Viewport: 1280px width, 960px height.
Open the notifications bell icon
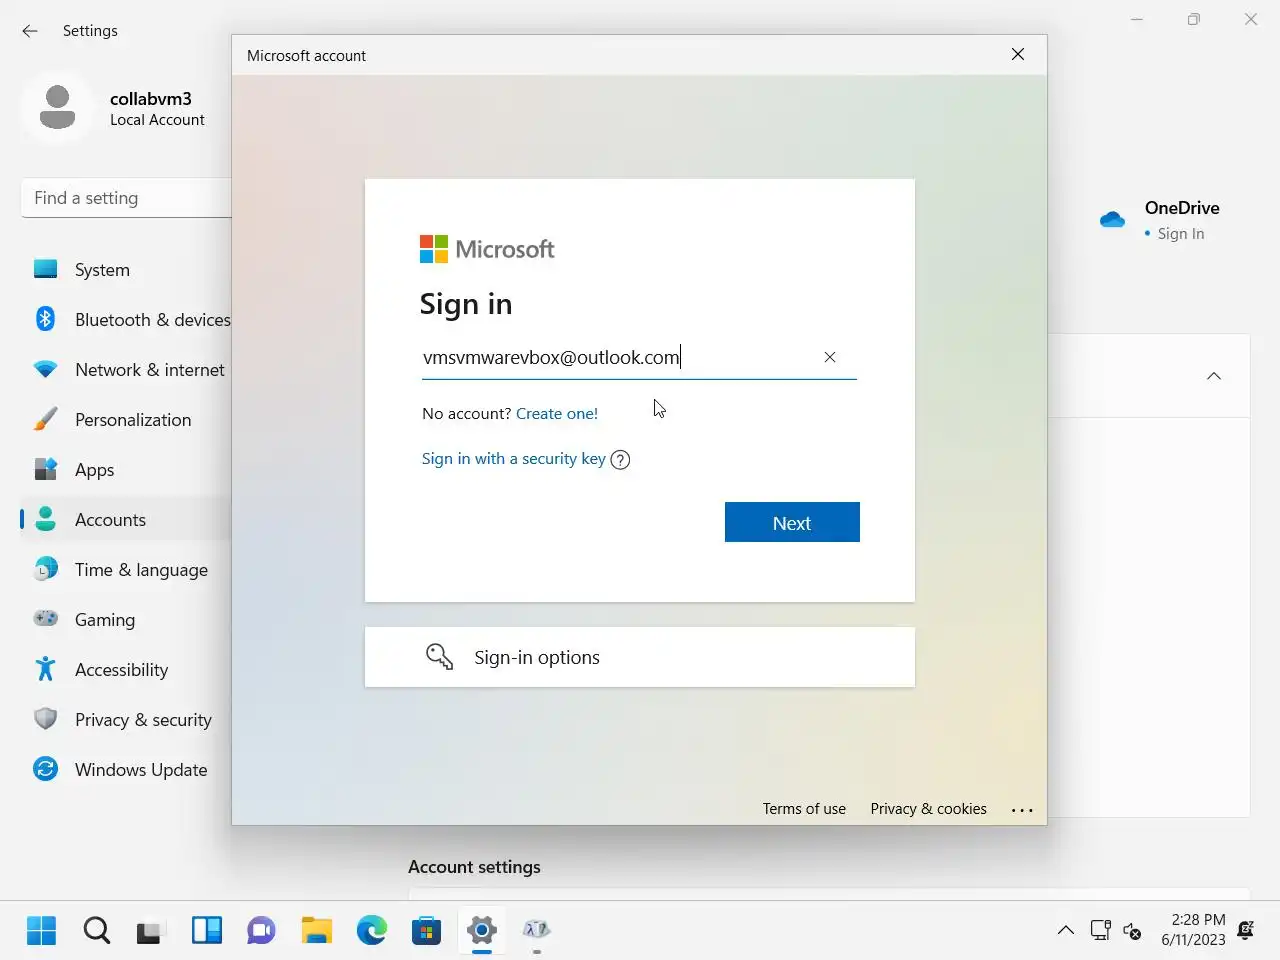point(1246,930)
